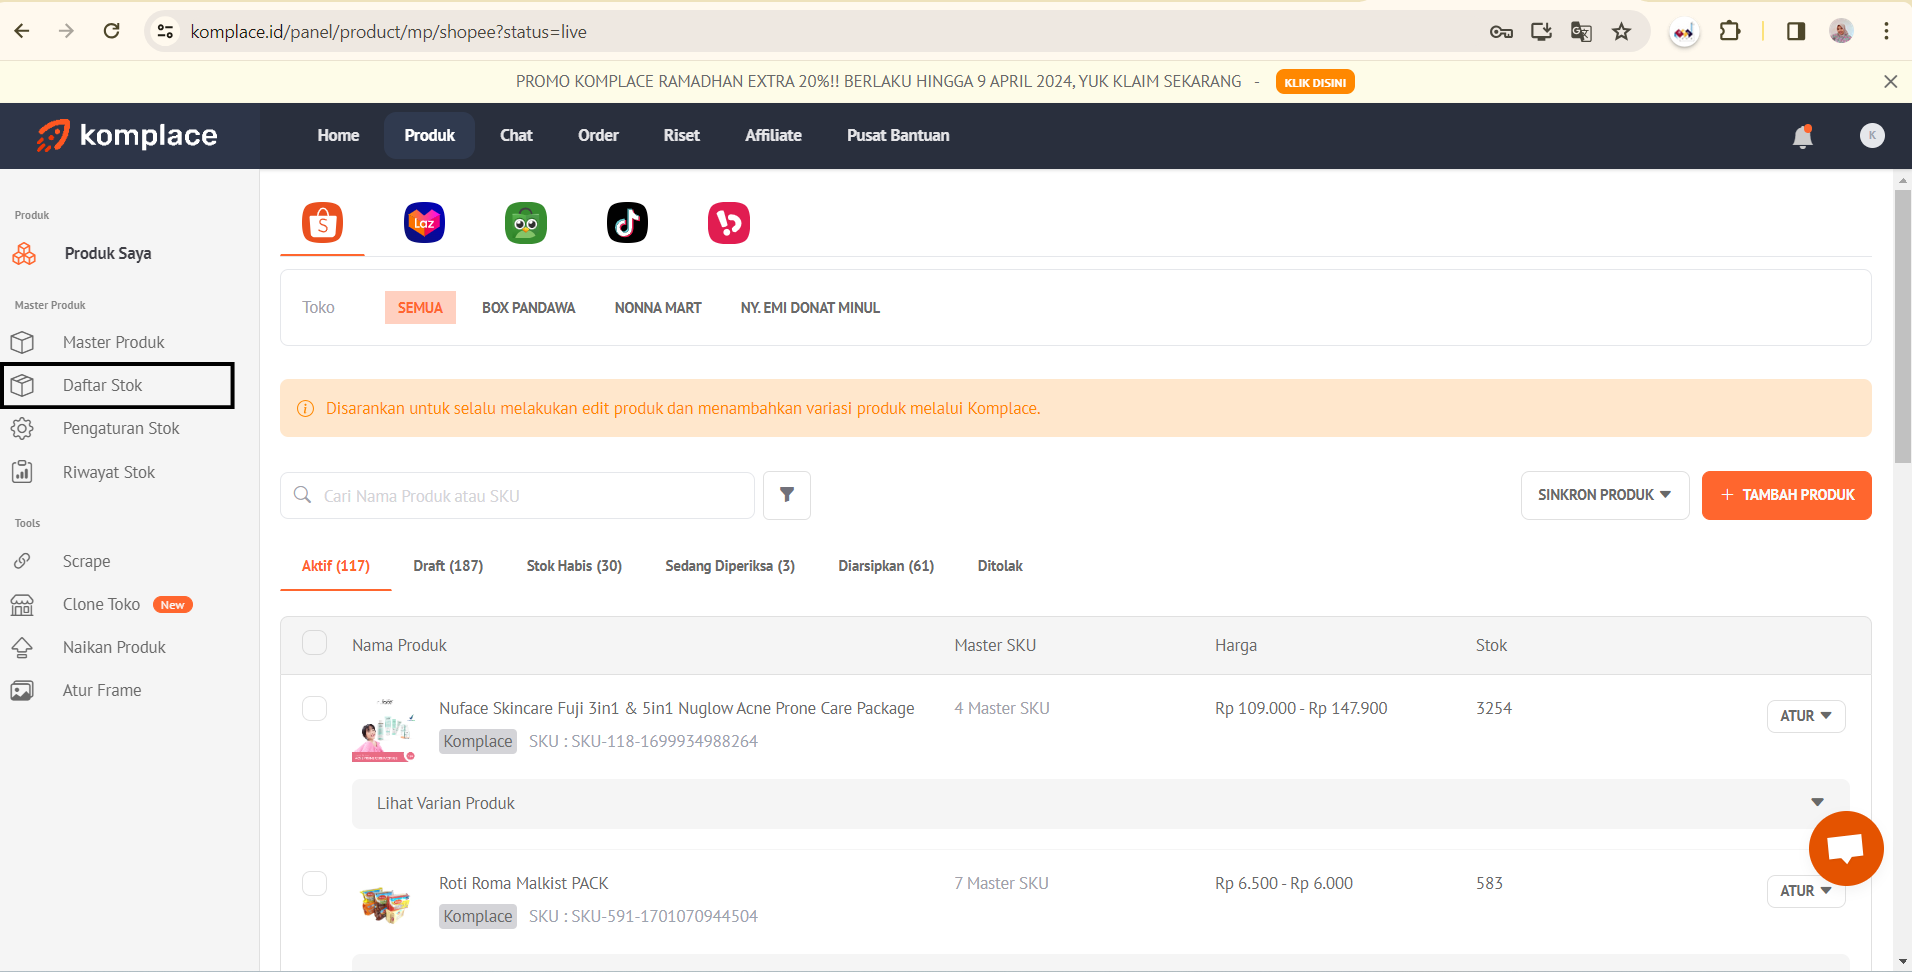Go back in browser history
The width and height of the screenshot is (1912, 972).
[22, 31]
